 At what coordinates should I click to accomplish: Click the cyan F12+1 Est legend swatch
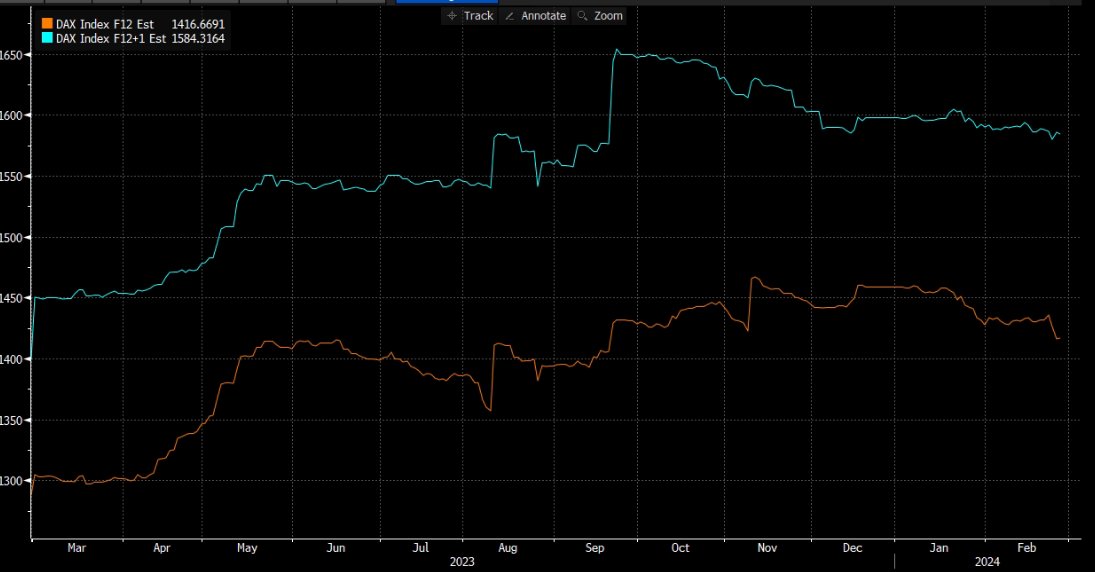tap(47, 38)
